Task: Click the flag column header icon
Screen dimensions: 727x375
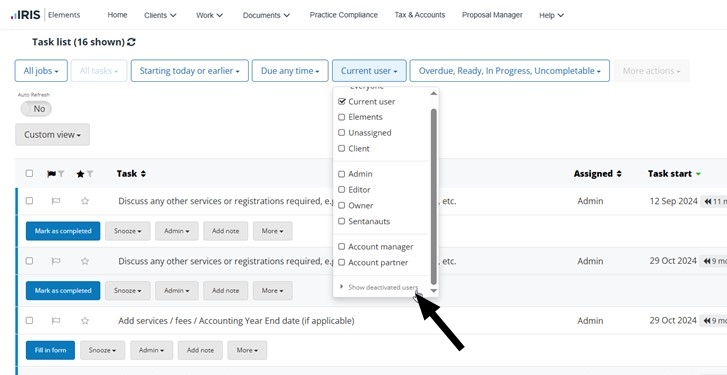Action: [x=51, y=174]
